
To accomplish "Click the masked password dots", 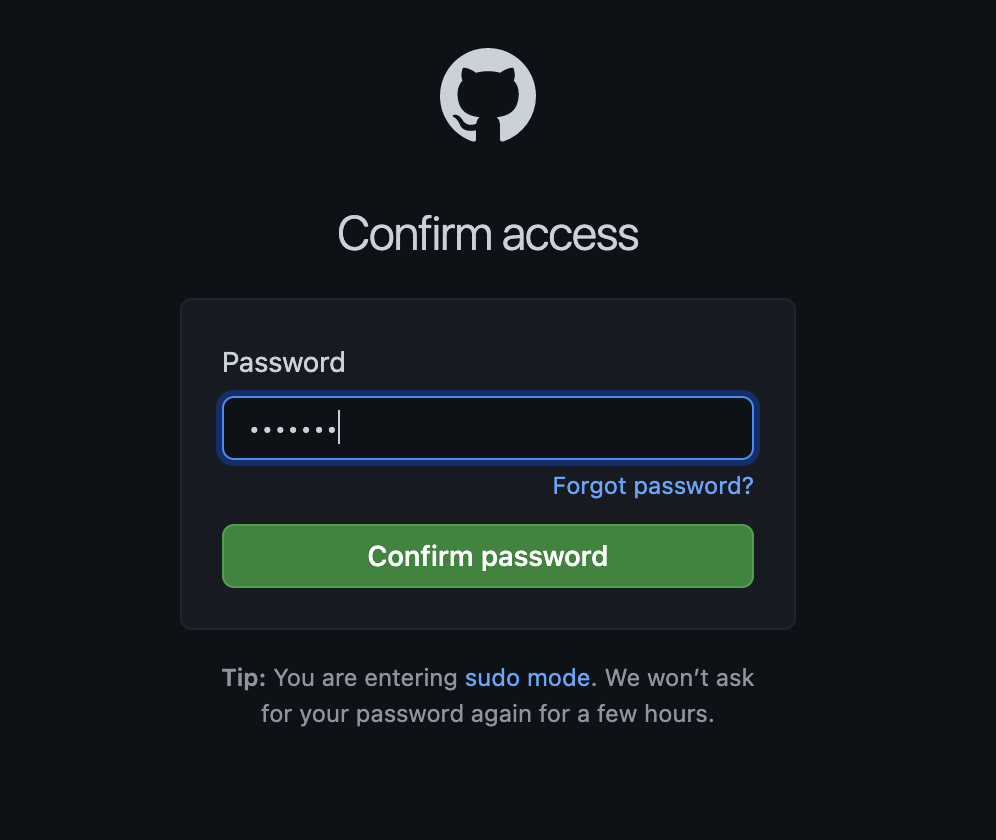I will pyautogui.click(x=291, y=429).
